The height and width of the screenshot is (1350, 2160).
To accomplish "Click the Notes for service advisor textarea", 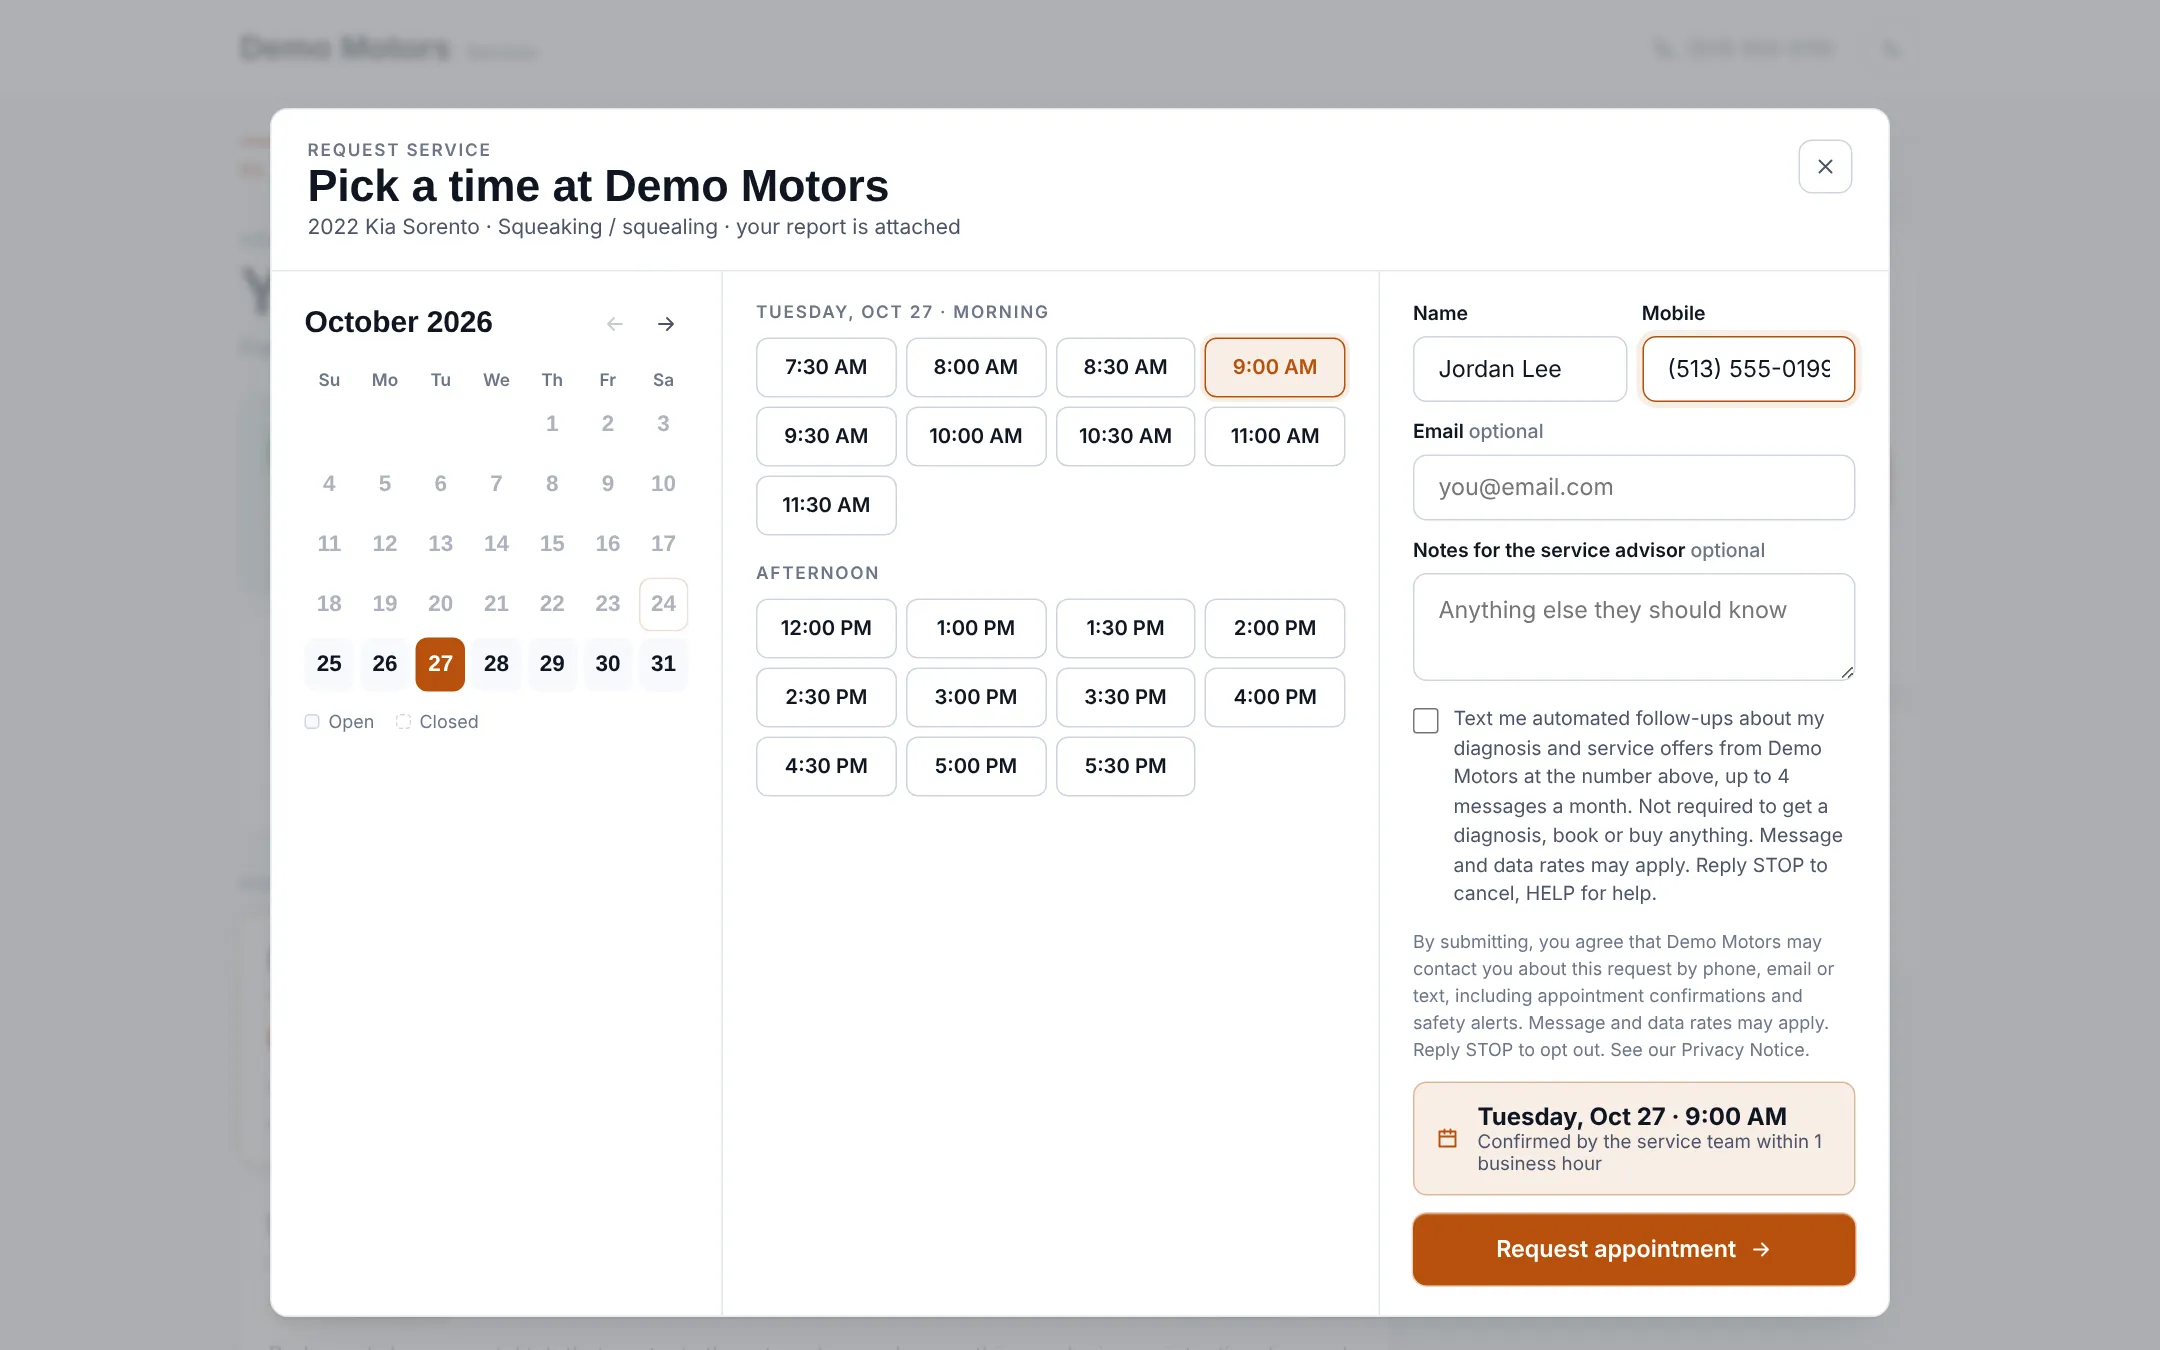I will [1634, 627].
